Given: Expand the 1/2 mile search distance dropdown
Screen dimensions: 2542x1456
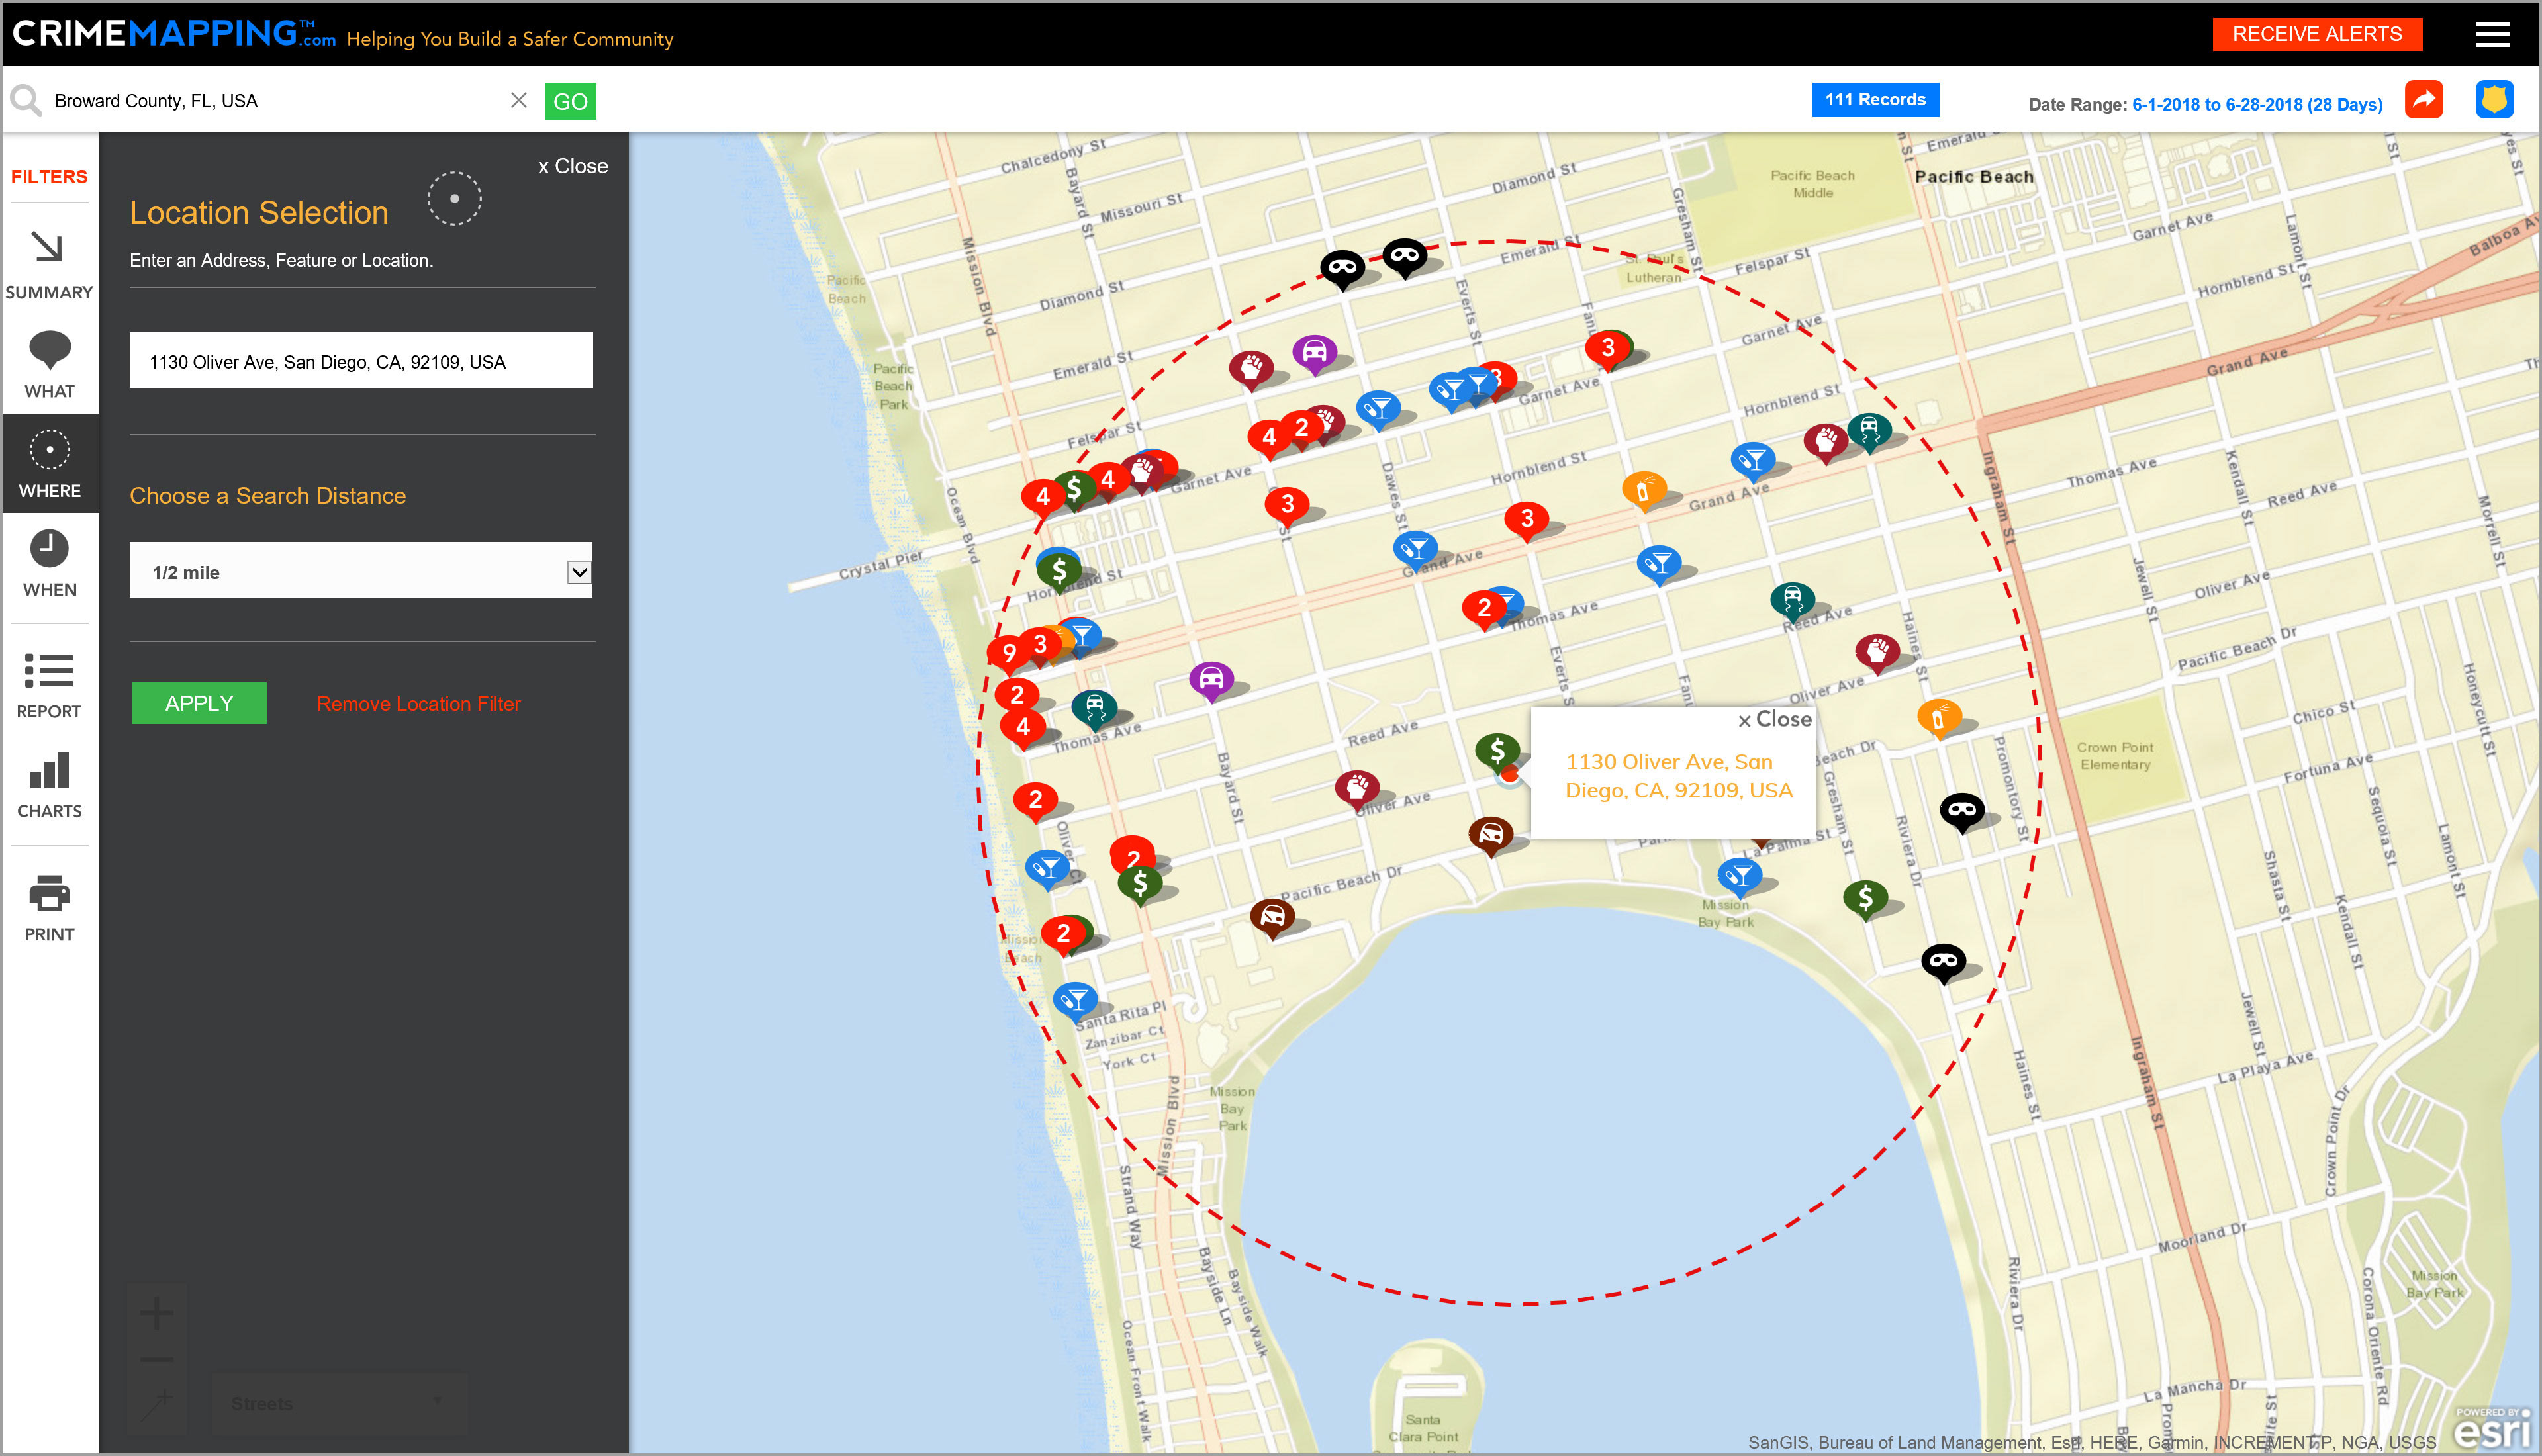Looking at the screenshot, I should 361,571.
